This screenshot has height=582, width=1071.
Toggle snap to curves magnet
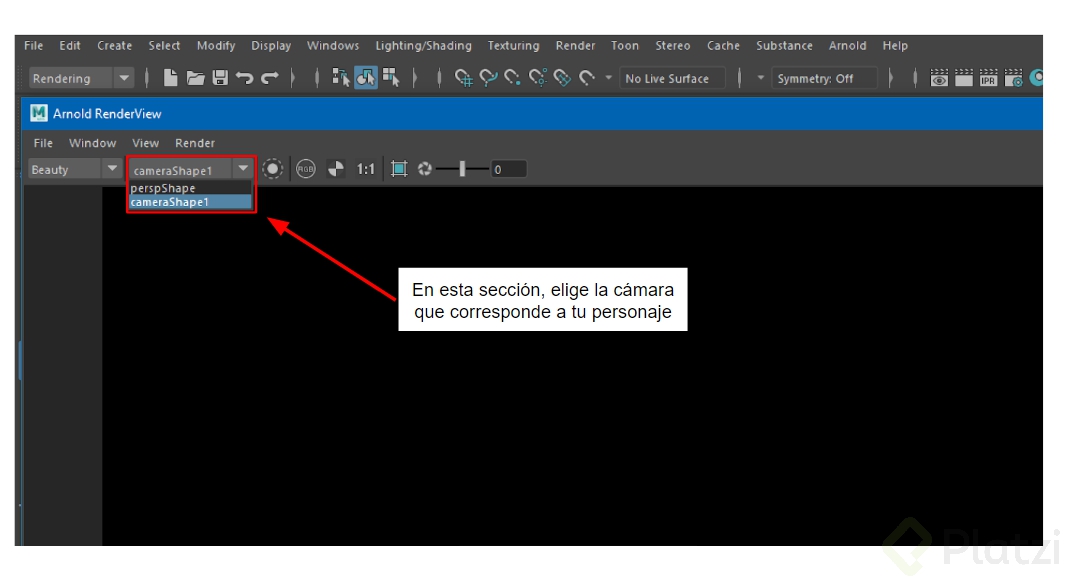click(488, 78)
